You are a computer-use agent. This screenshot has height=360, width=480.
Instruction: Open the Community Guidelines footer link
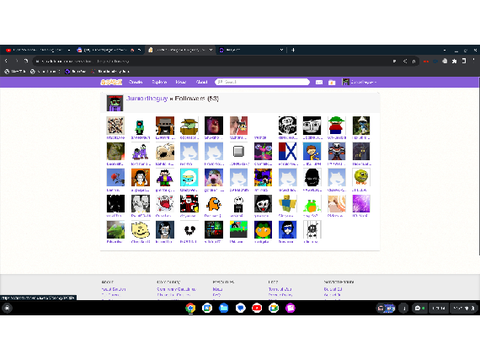coord(176,289)
